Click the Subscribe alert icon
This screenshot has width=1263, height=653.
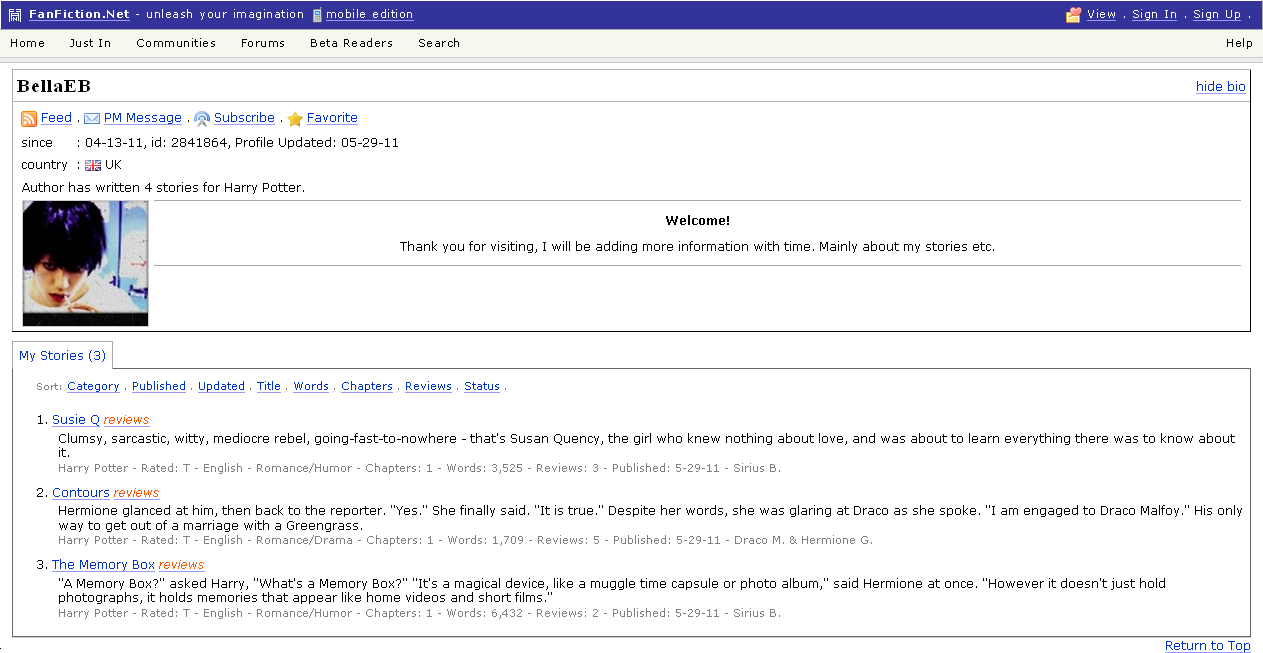click(x=202, y=119)
